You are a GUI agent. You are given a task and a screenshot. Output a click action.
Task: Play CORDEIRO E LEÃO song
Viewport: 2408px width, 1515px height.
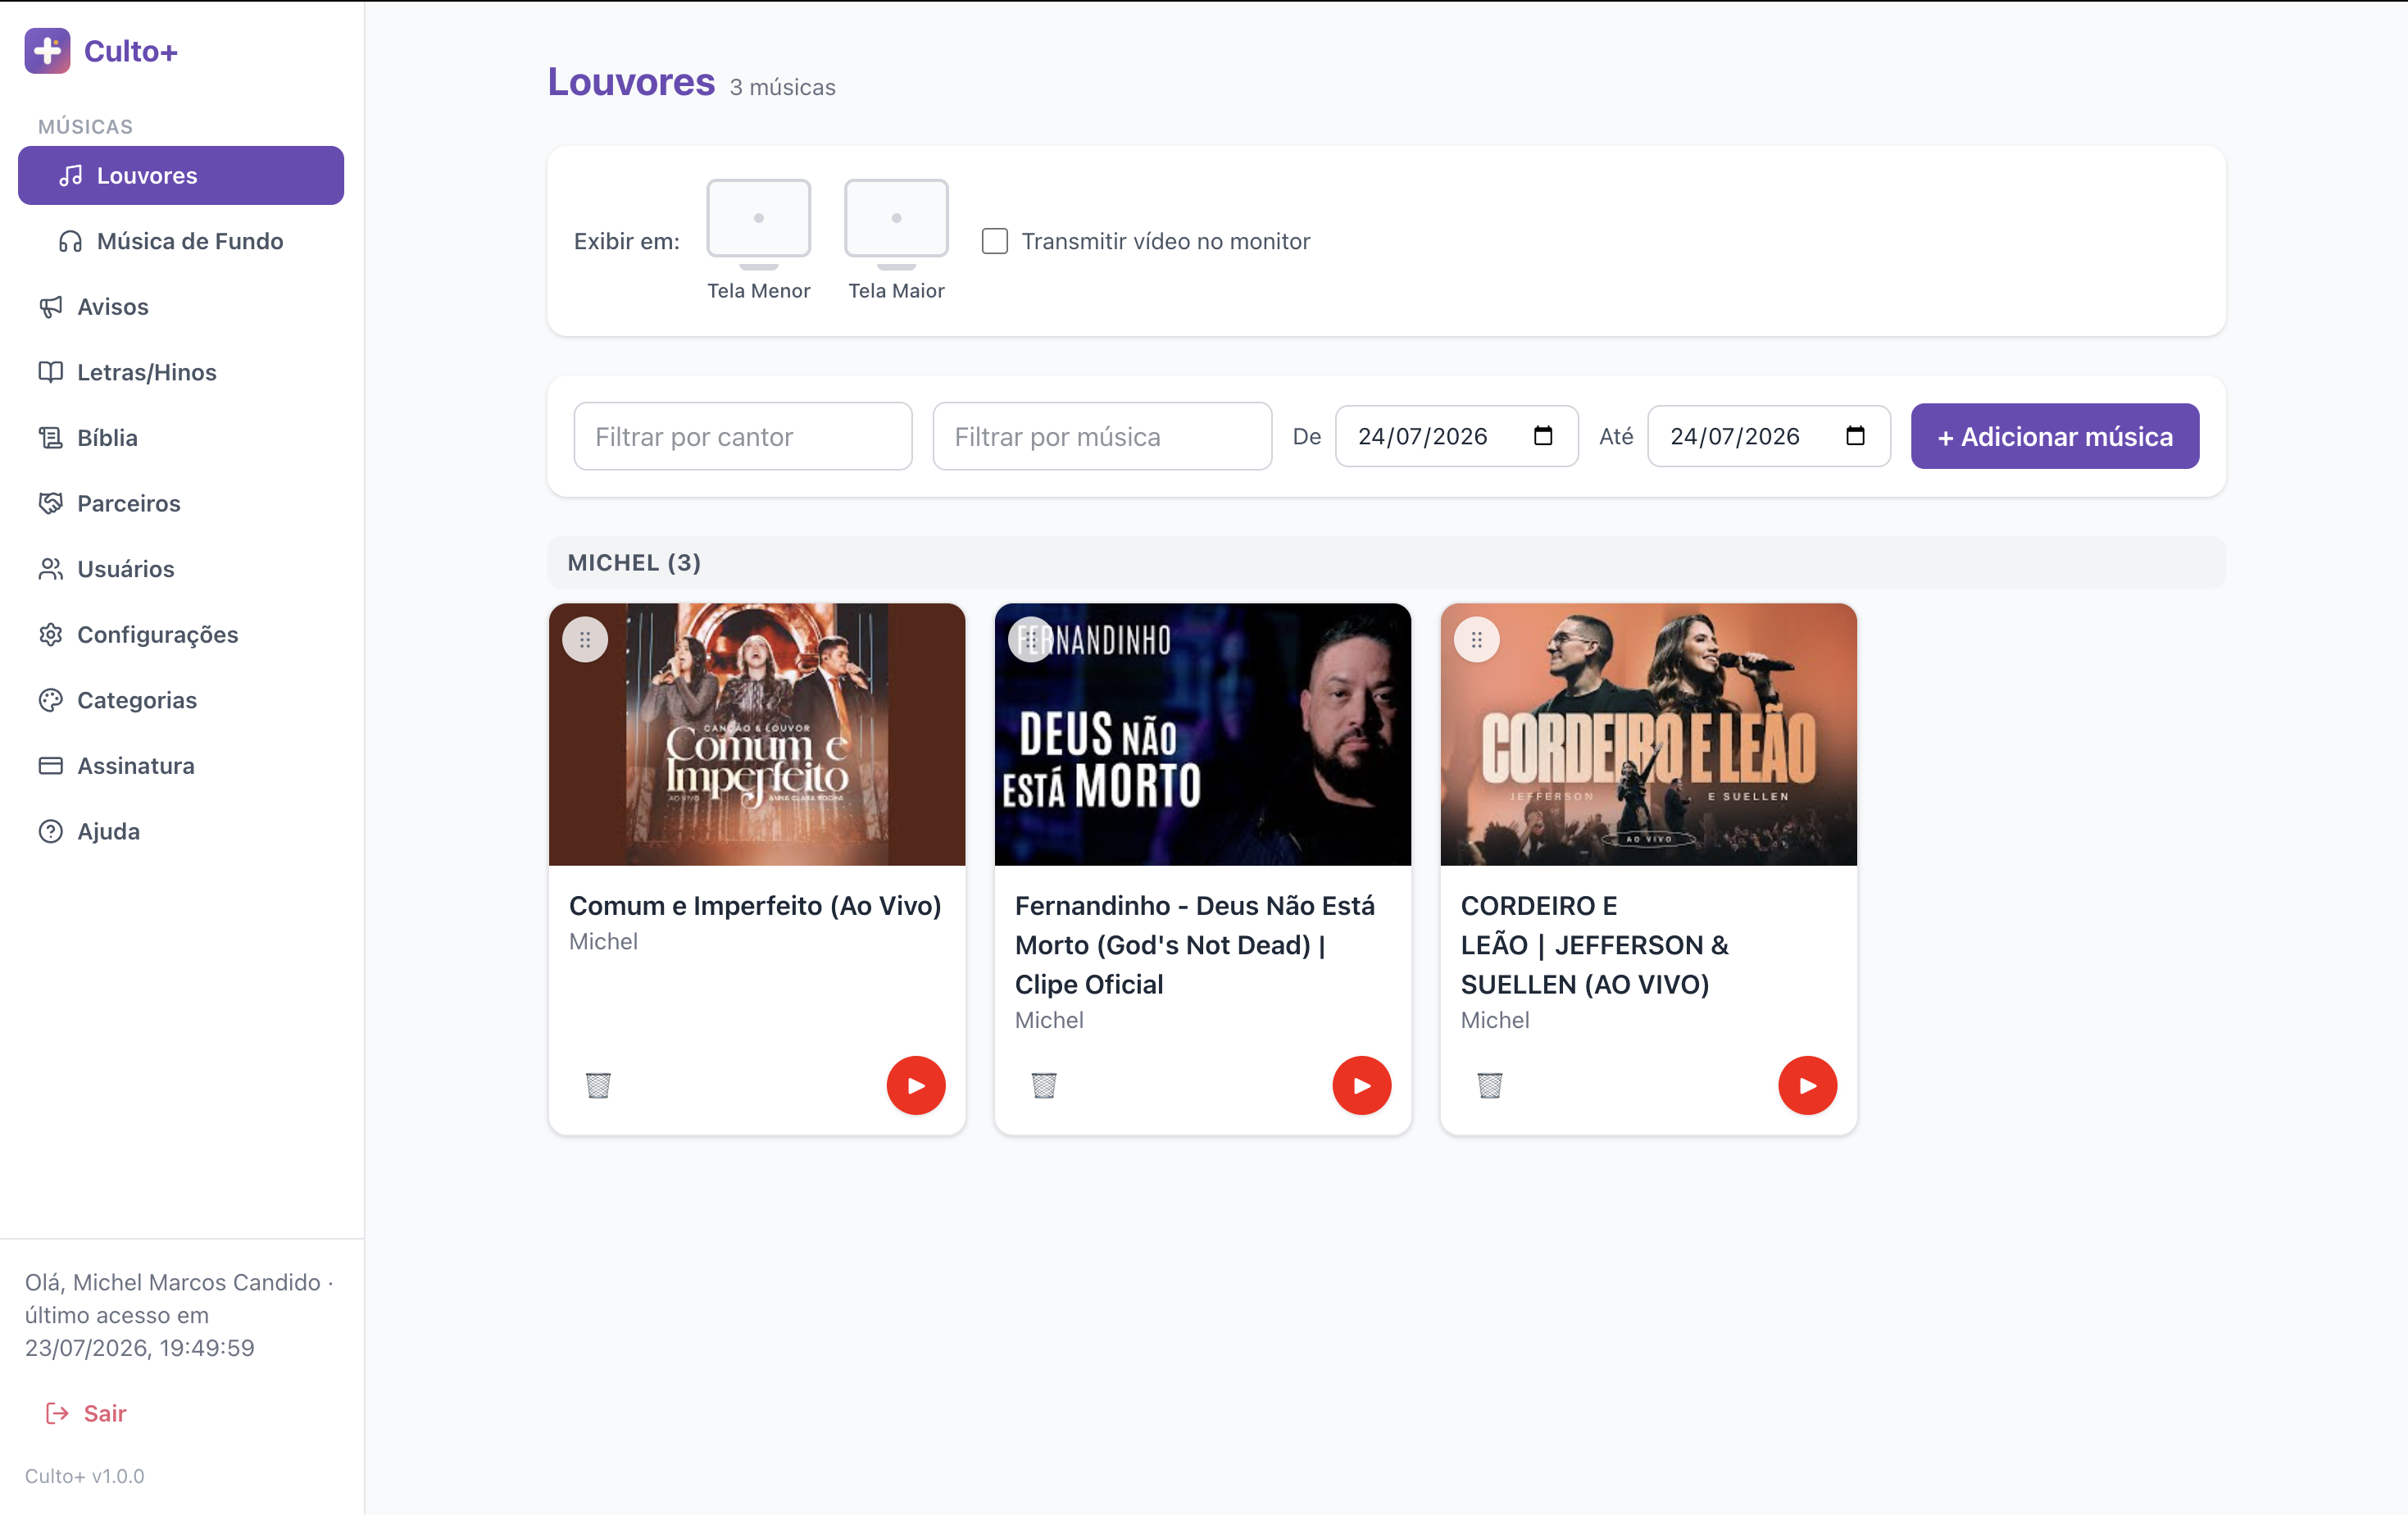tap(1808, 1085)
